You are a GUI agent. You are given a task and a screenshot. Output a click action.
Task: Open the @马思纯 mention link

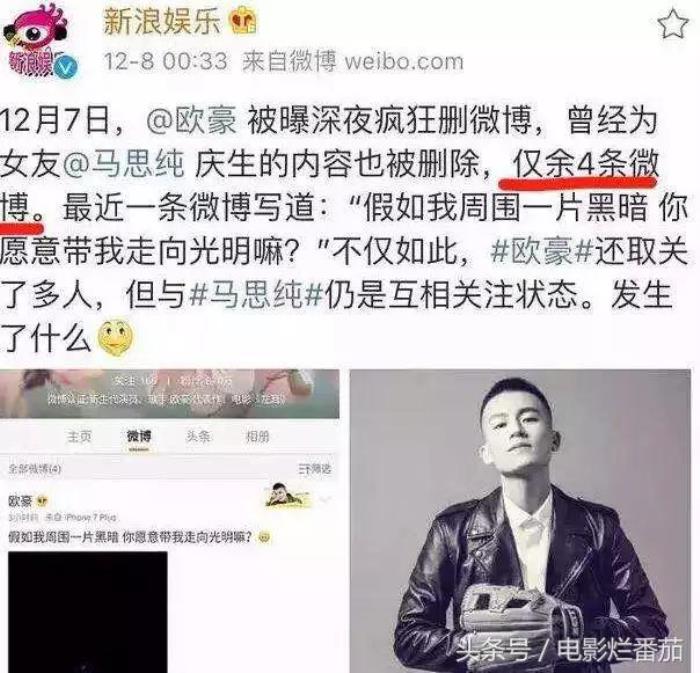(124, 164)
